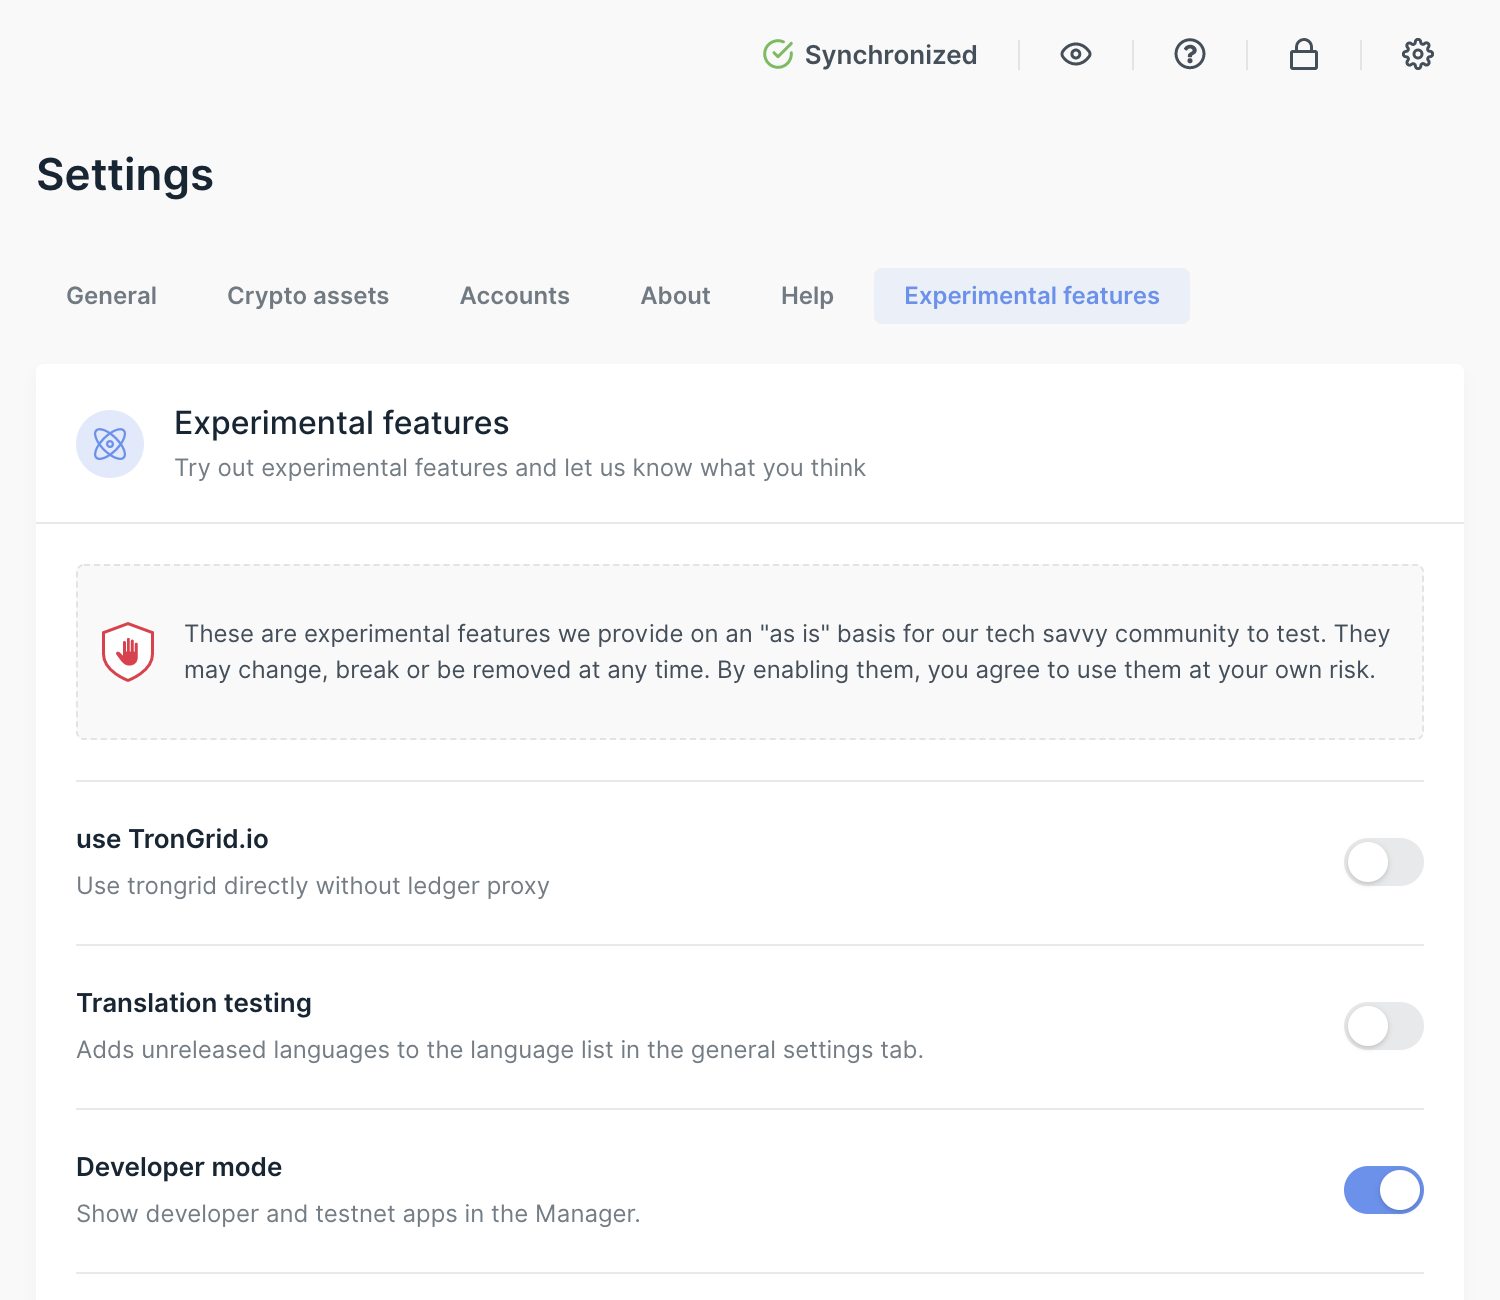Enable the use TronGrid.io toggle
1500x1300 pixels.
pyautogui.click(x=1383, y=862)
